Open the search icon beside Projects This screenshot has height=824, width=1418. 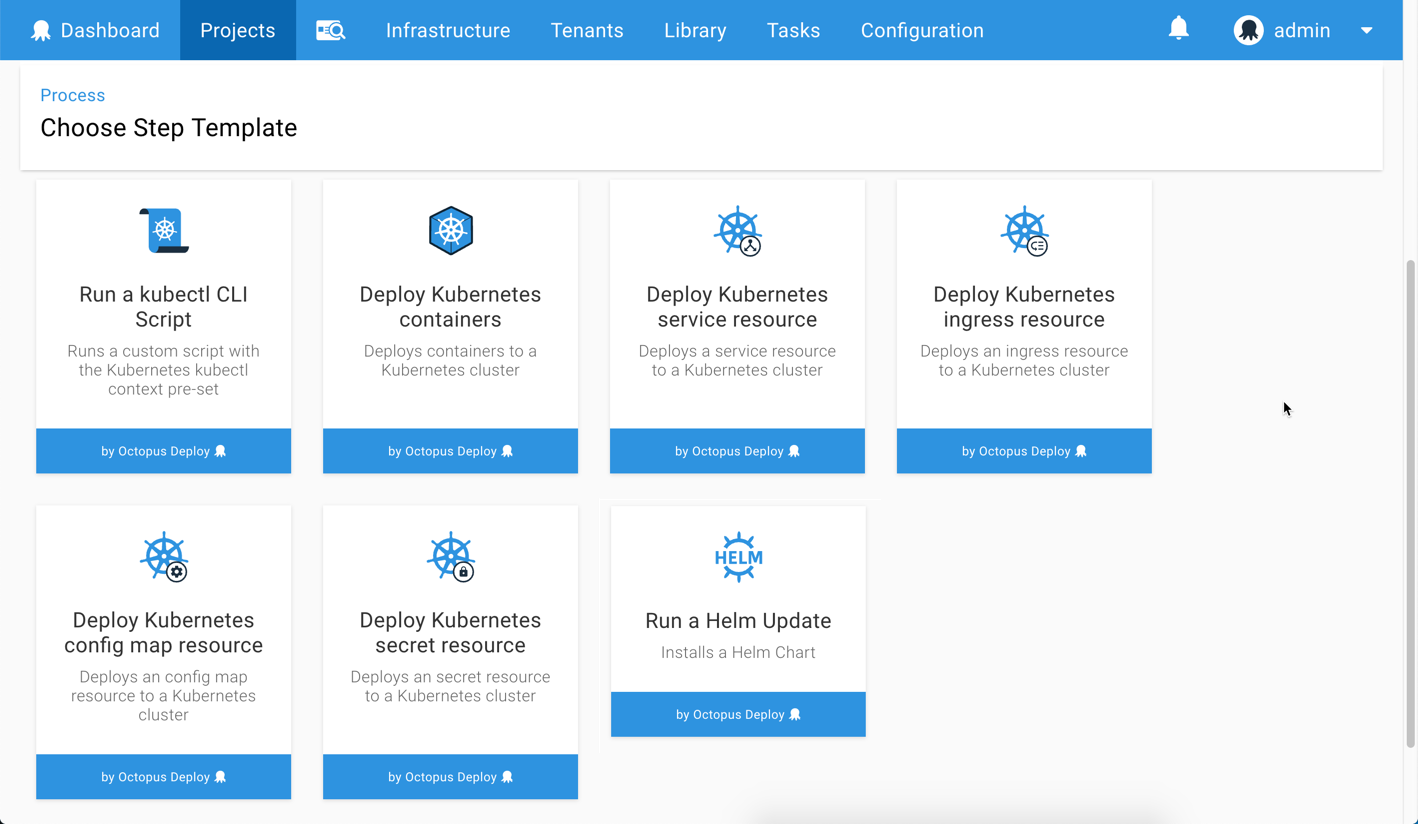(x=331, y=30)
